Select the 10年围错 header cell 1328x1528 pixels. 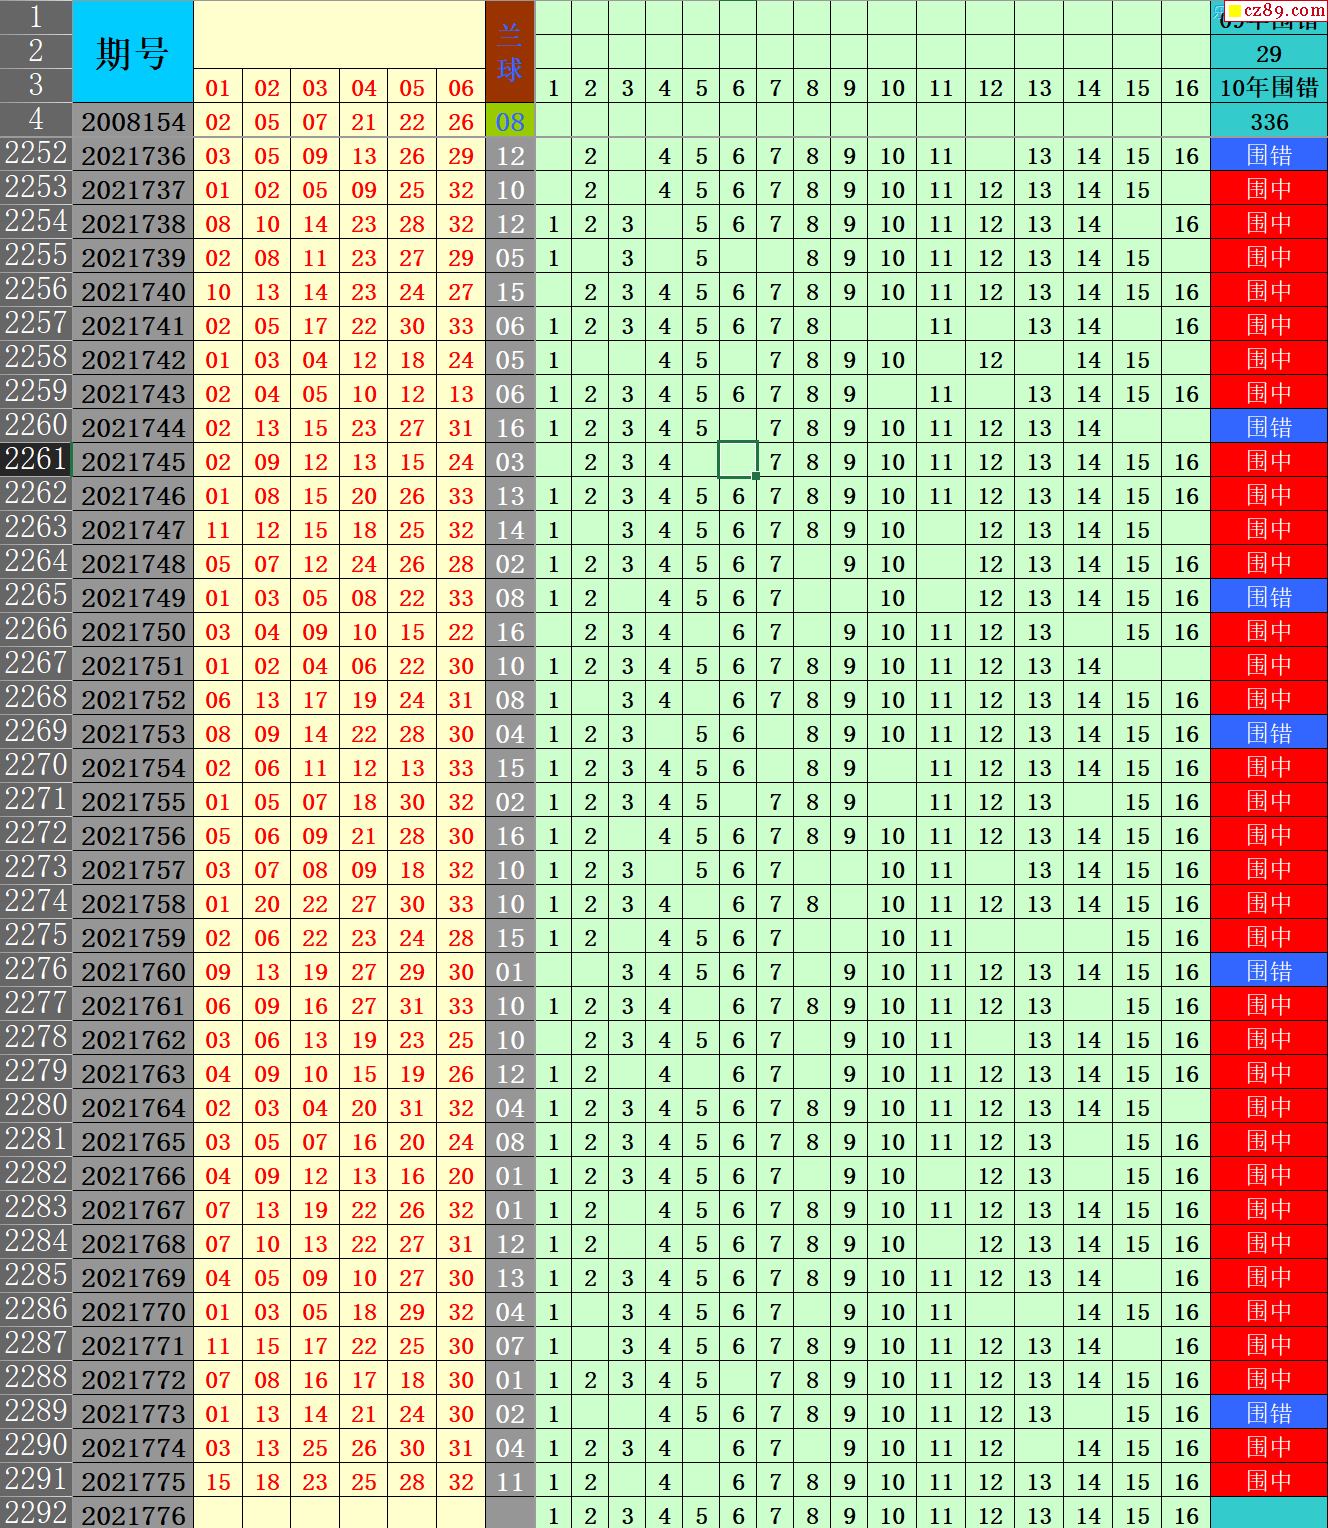tap(1269, 87)
